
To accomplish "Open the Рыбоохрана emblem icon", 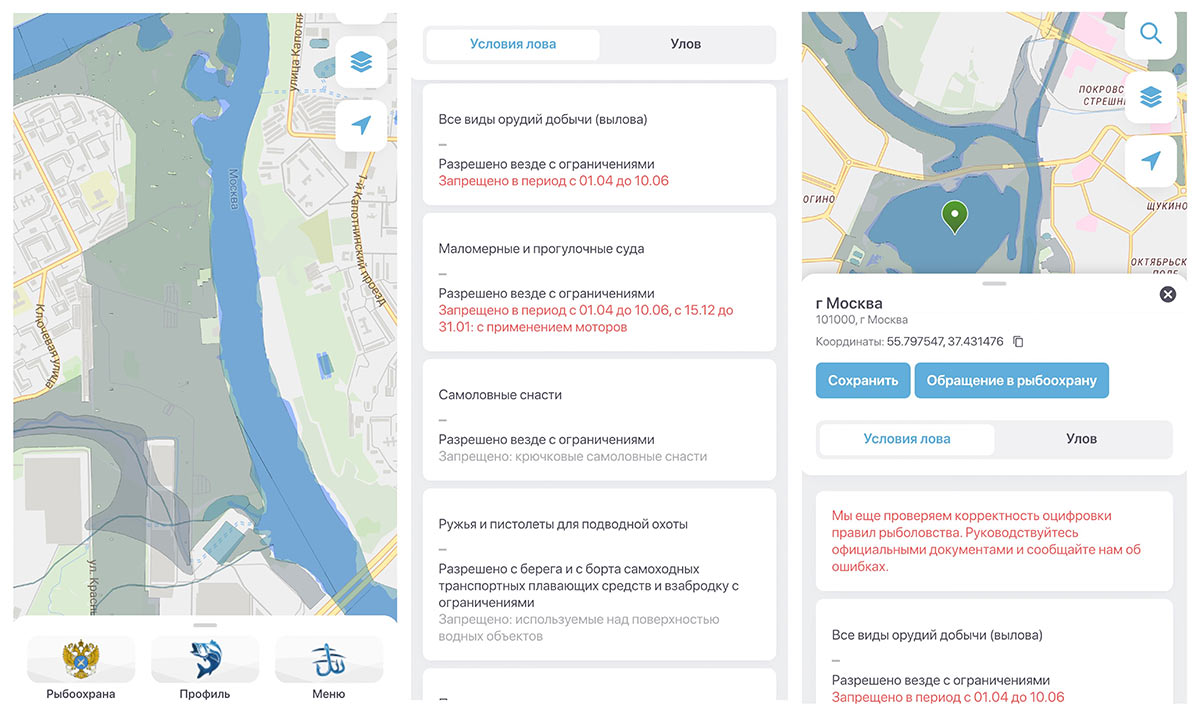I will coord(81,659).
